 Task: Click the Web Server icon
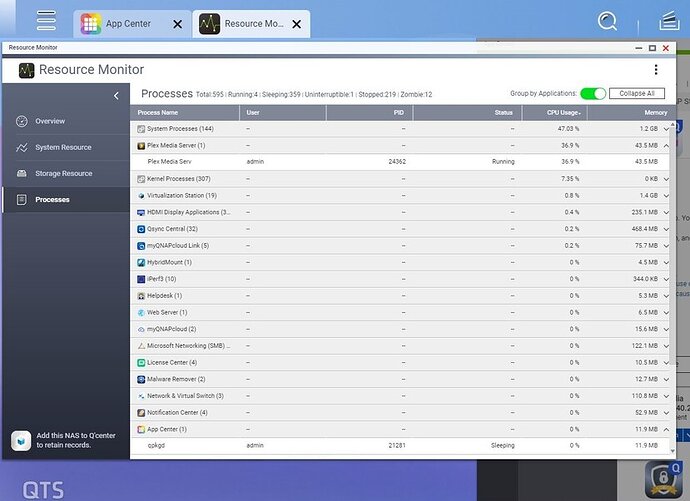pos(141,313)
